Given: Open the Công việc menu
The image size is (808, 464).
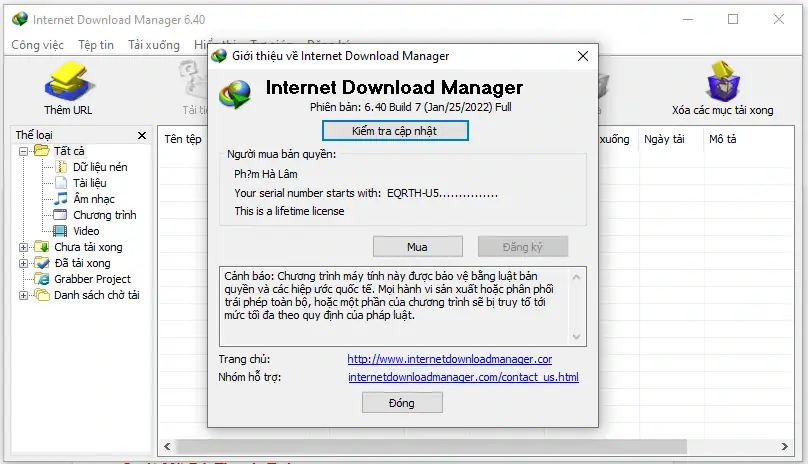Looking at the screenshot, I should click(x=38, y=45).
